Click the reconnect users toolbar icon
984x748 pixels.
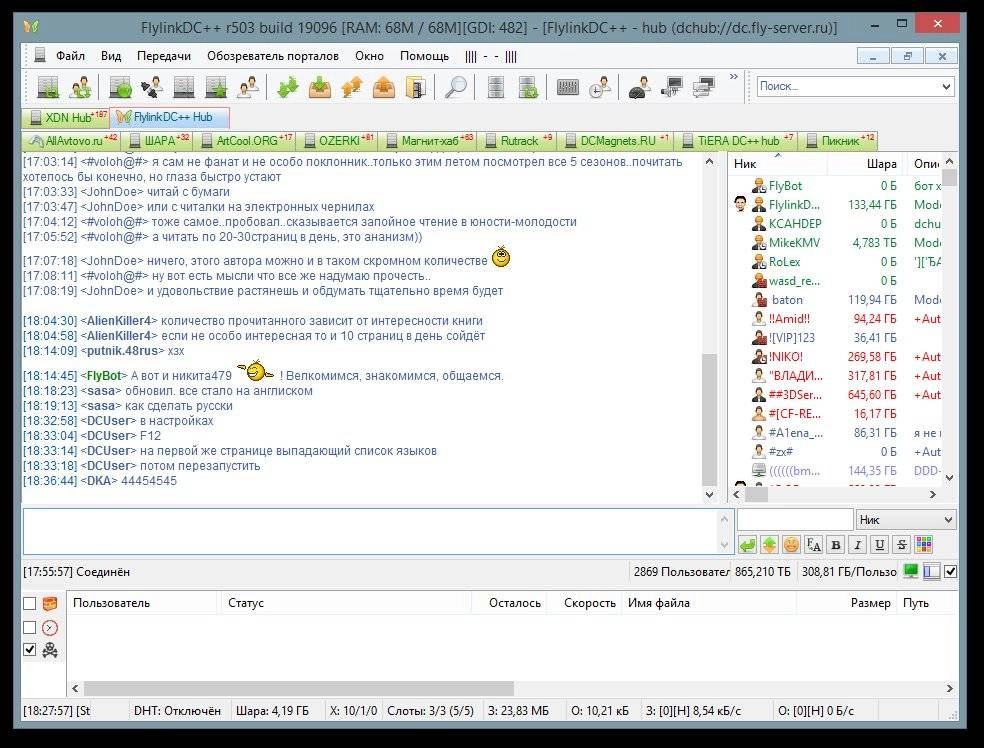point(80,87)
